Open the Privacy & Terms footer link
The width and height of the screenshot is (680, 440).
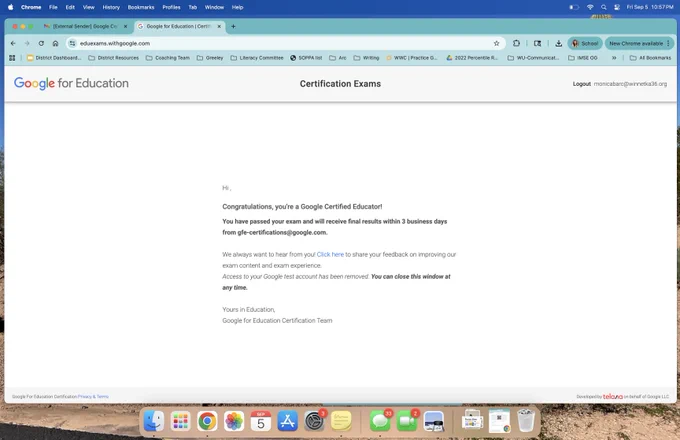click(x=93, y=397)
